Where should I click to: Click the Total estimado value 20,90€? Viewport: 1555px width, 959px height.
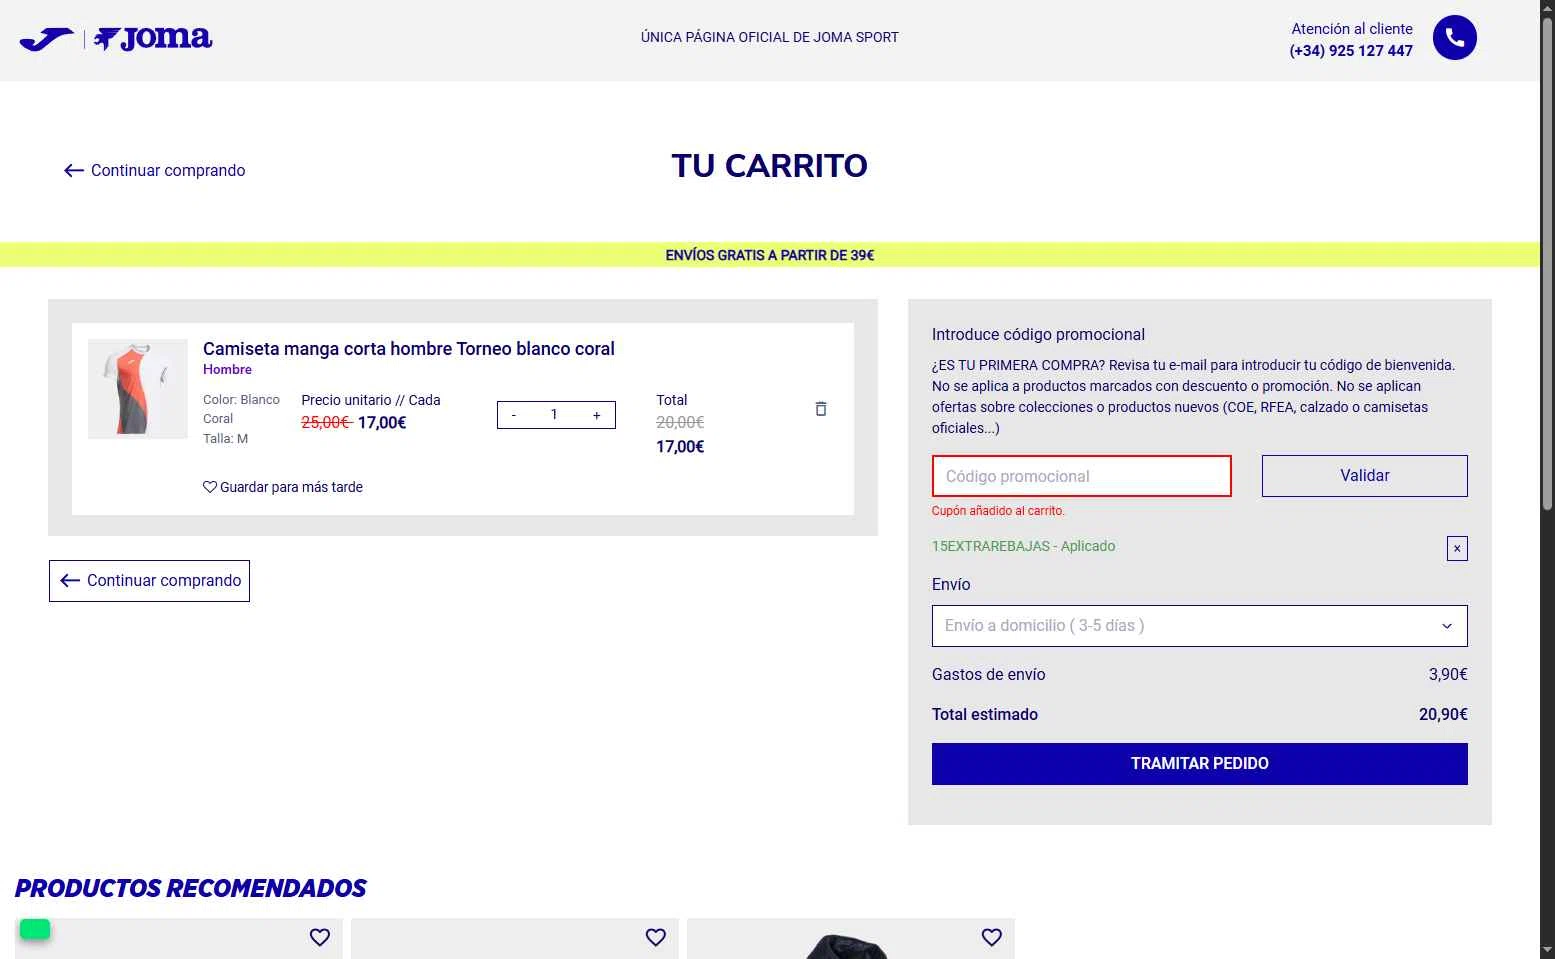pos(1443,715)
